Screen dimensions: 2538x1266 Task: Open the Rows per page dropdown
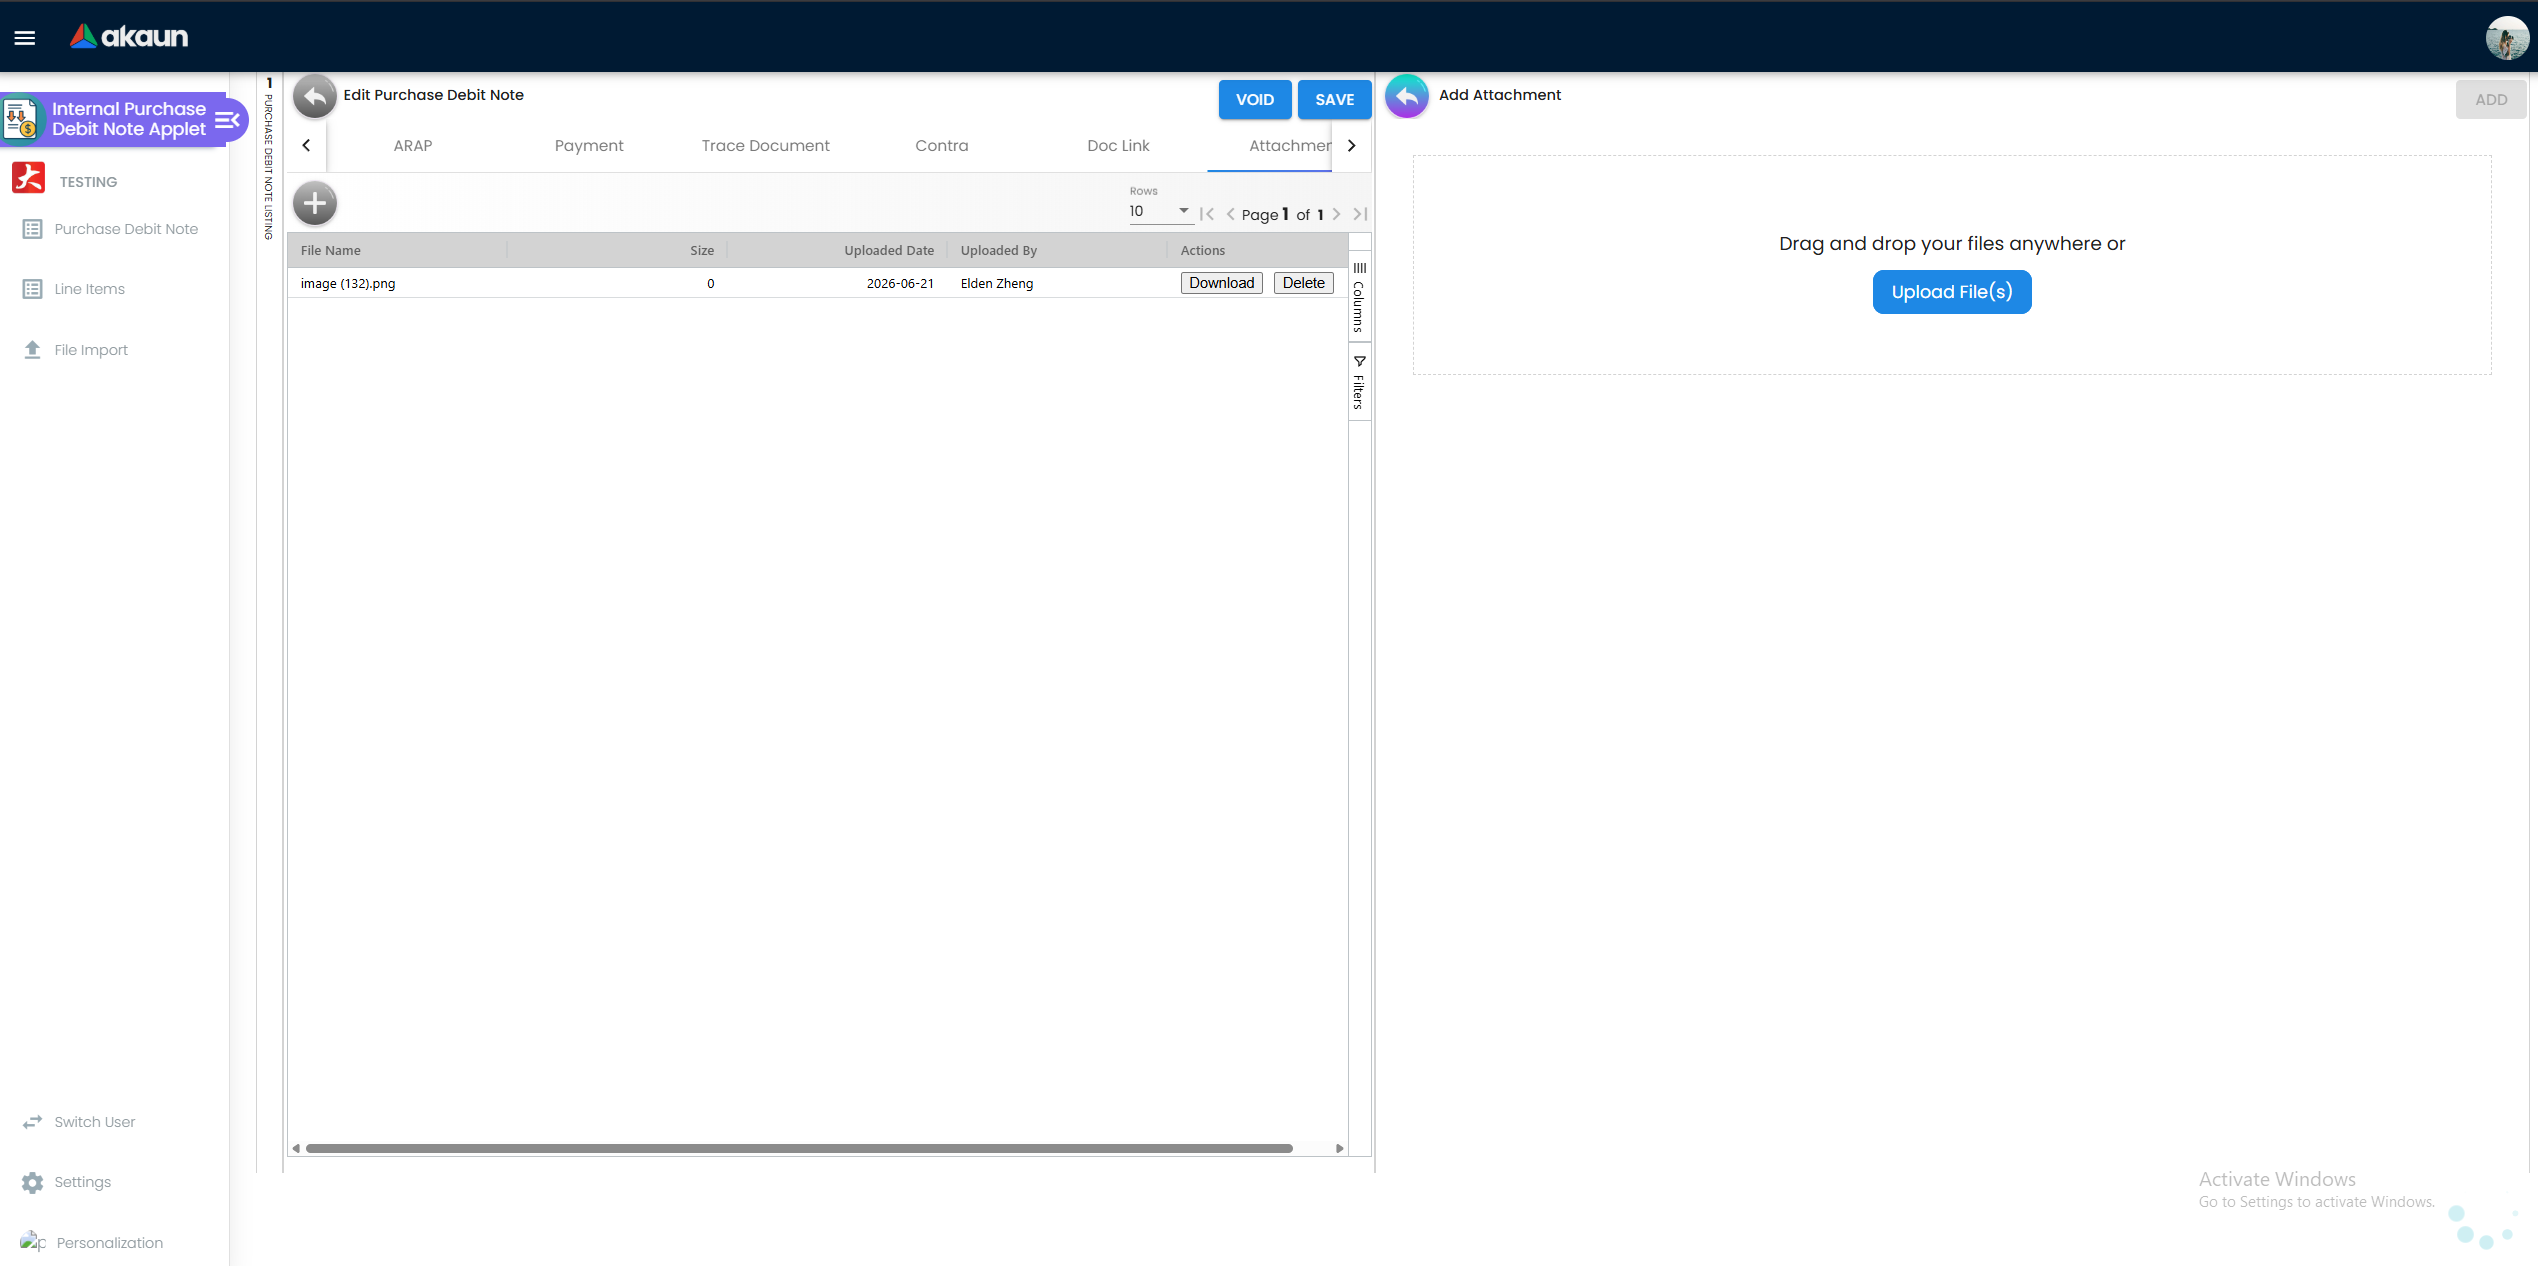point(1160,211)
